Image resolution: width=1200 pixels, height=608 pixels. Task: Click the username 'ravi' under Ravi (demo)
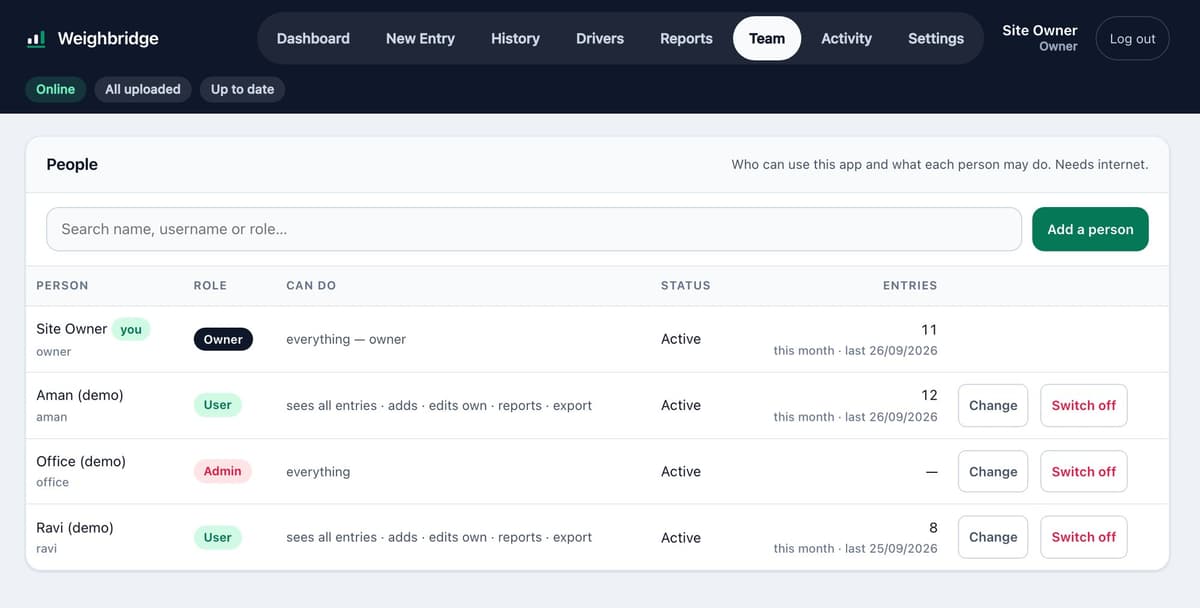click(x=46, y=548)
